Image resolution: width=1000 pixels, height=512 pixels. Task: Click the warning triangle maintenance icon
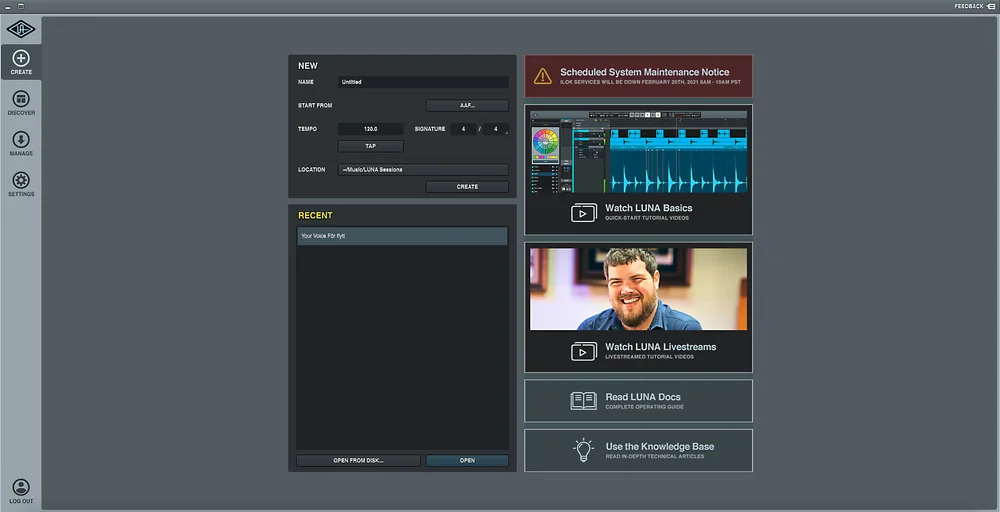click(x=543, y=76)
